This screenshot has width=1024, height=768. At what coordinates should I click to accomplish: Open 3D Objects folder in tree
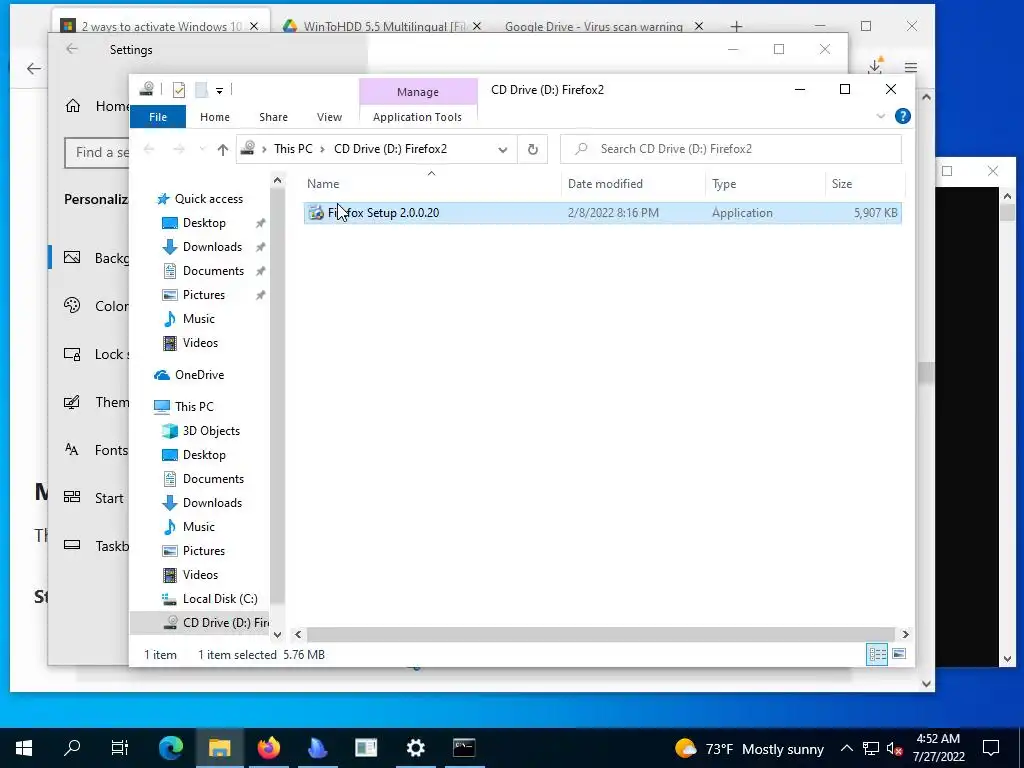click(211, 431)
